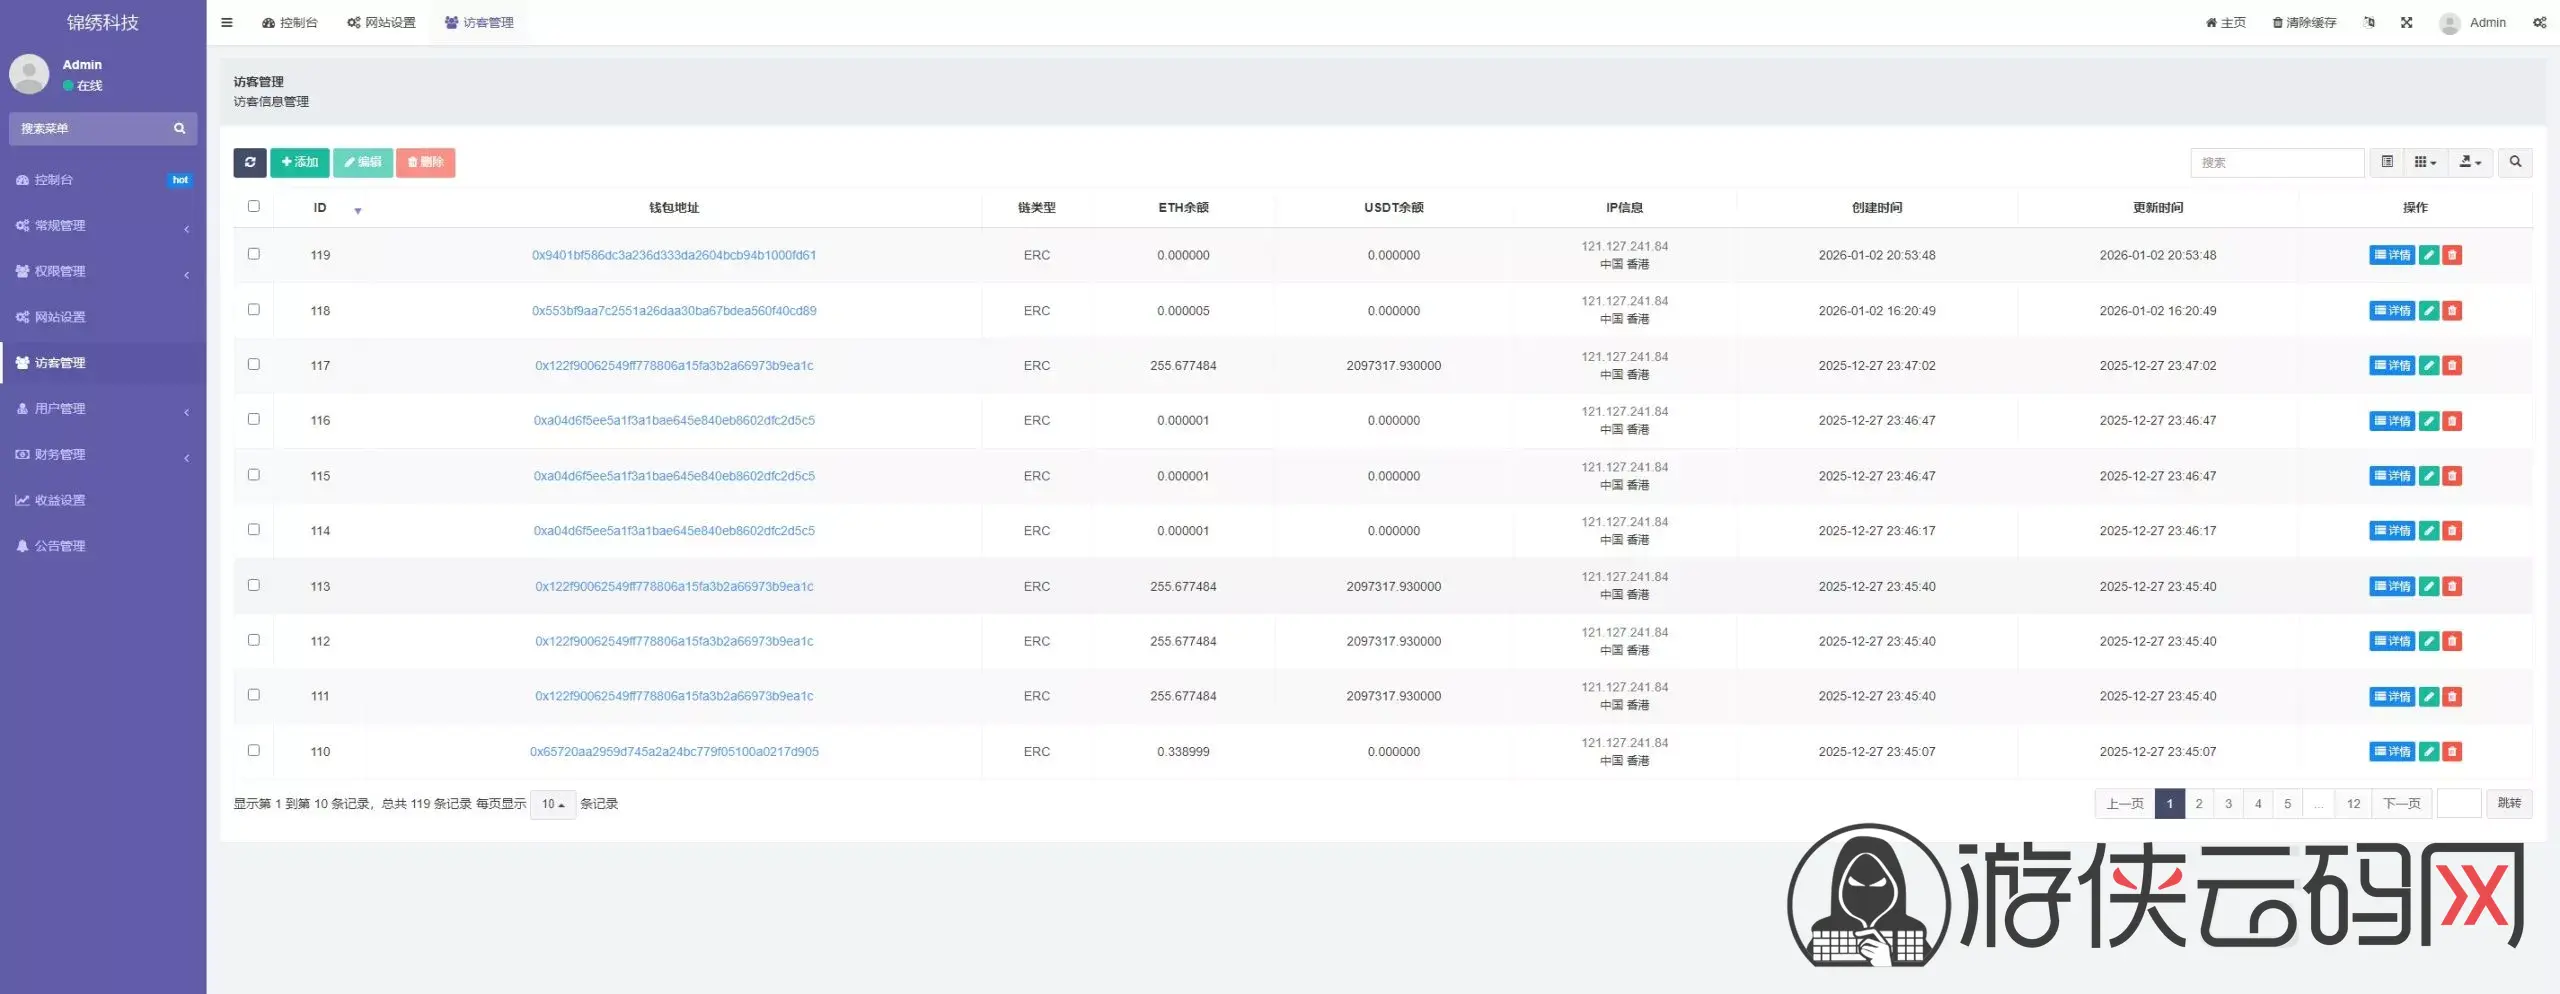Screen dimensions: 2560x994
Task: Click the magnifier search icon beside export
Action: click(x=2514, y=162)
